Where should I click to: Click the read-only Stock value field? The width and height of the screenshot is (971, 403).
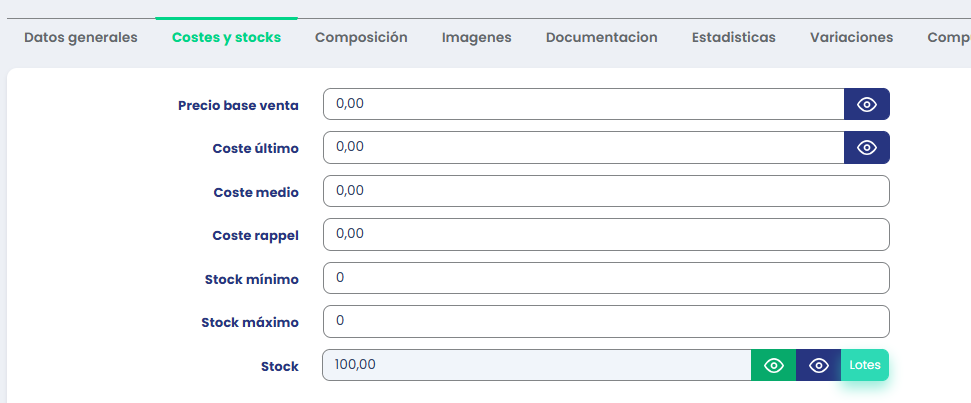536,365
